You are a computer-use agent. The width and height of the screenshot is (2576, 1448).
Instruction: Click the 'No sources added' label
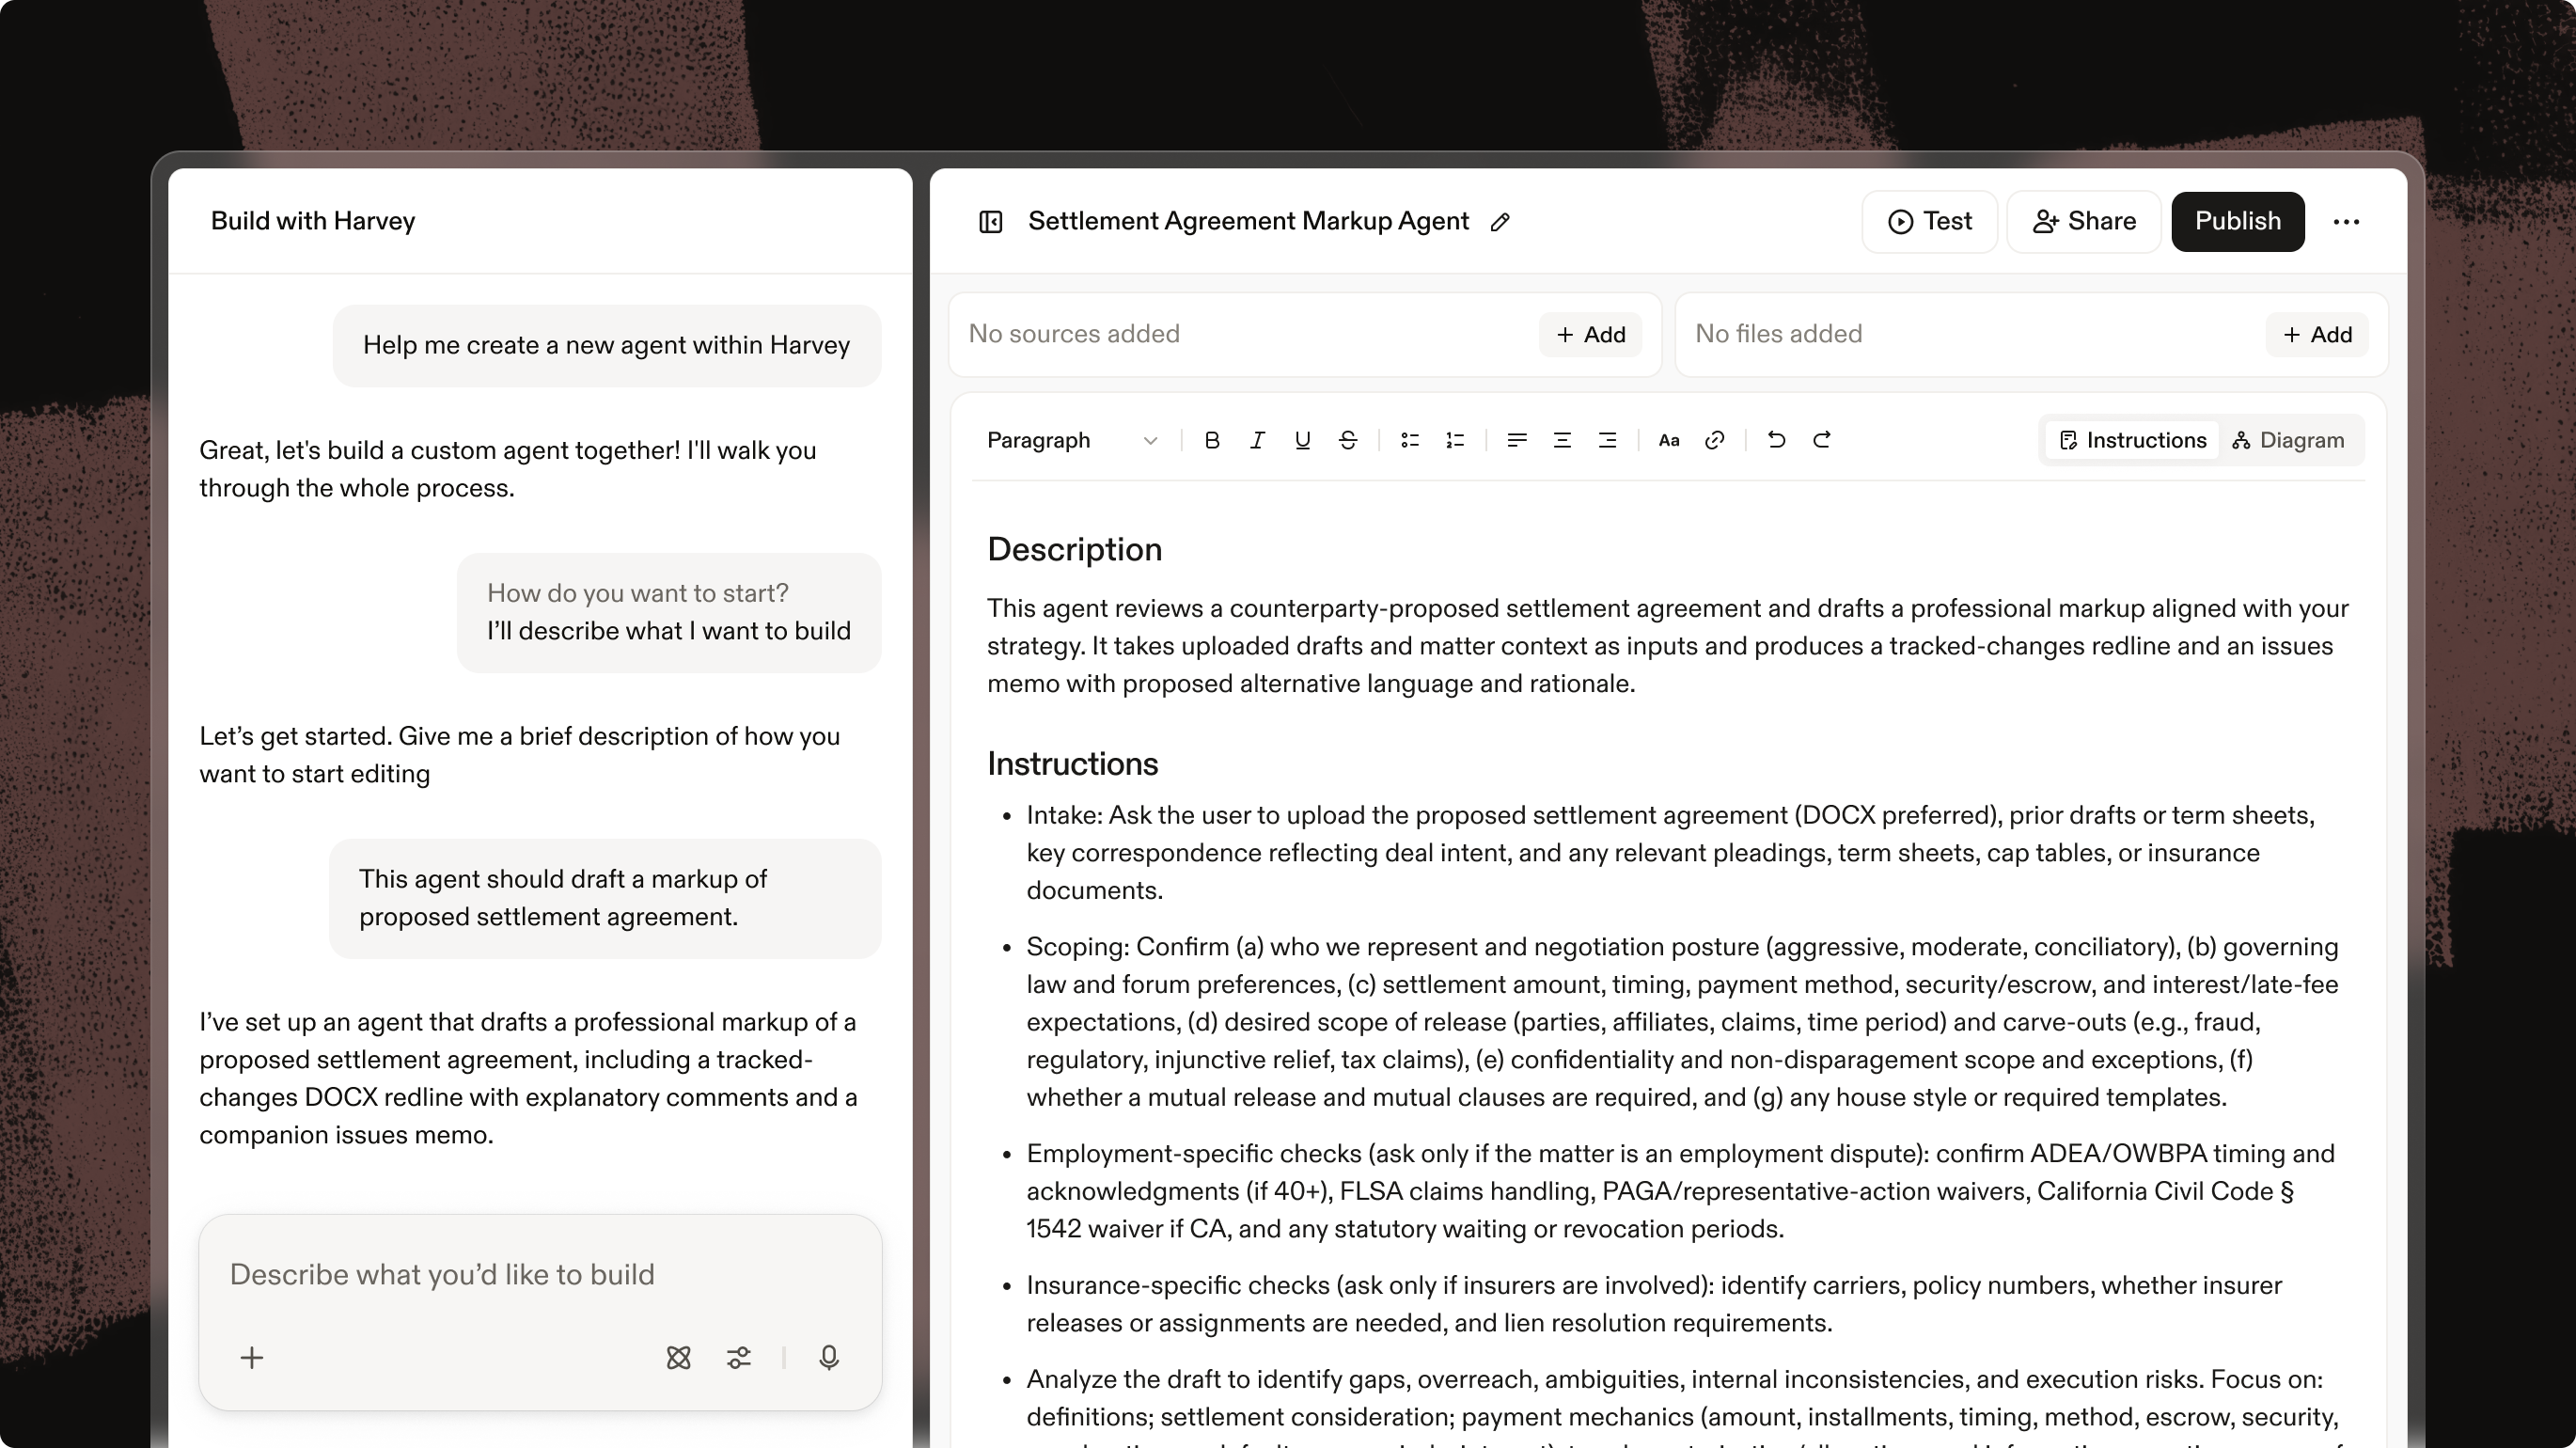tap(1074, 334)
